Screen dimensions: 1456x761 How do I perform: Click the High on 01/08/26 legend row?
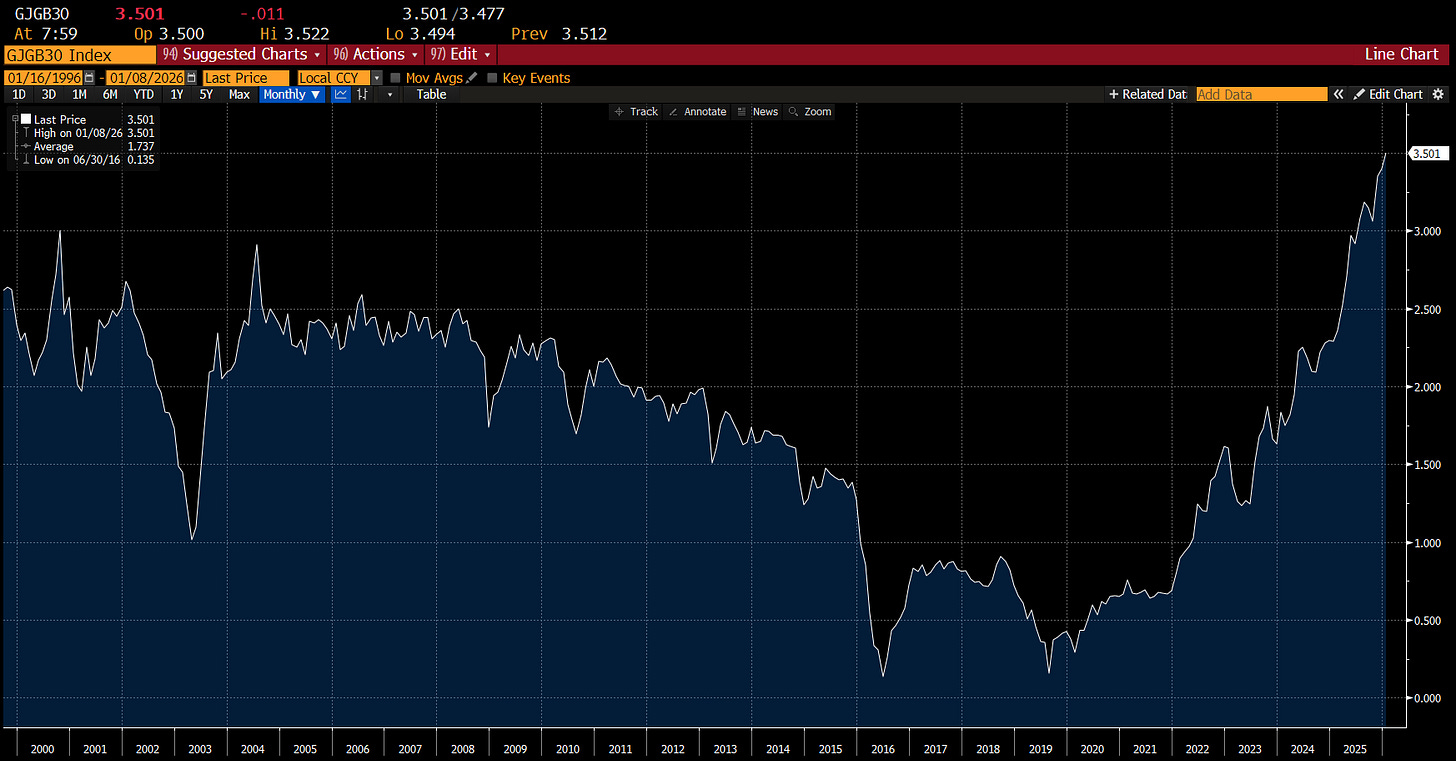(x=86, y=133)
